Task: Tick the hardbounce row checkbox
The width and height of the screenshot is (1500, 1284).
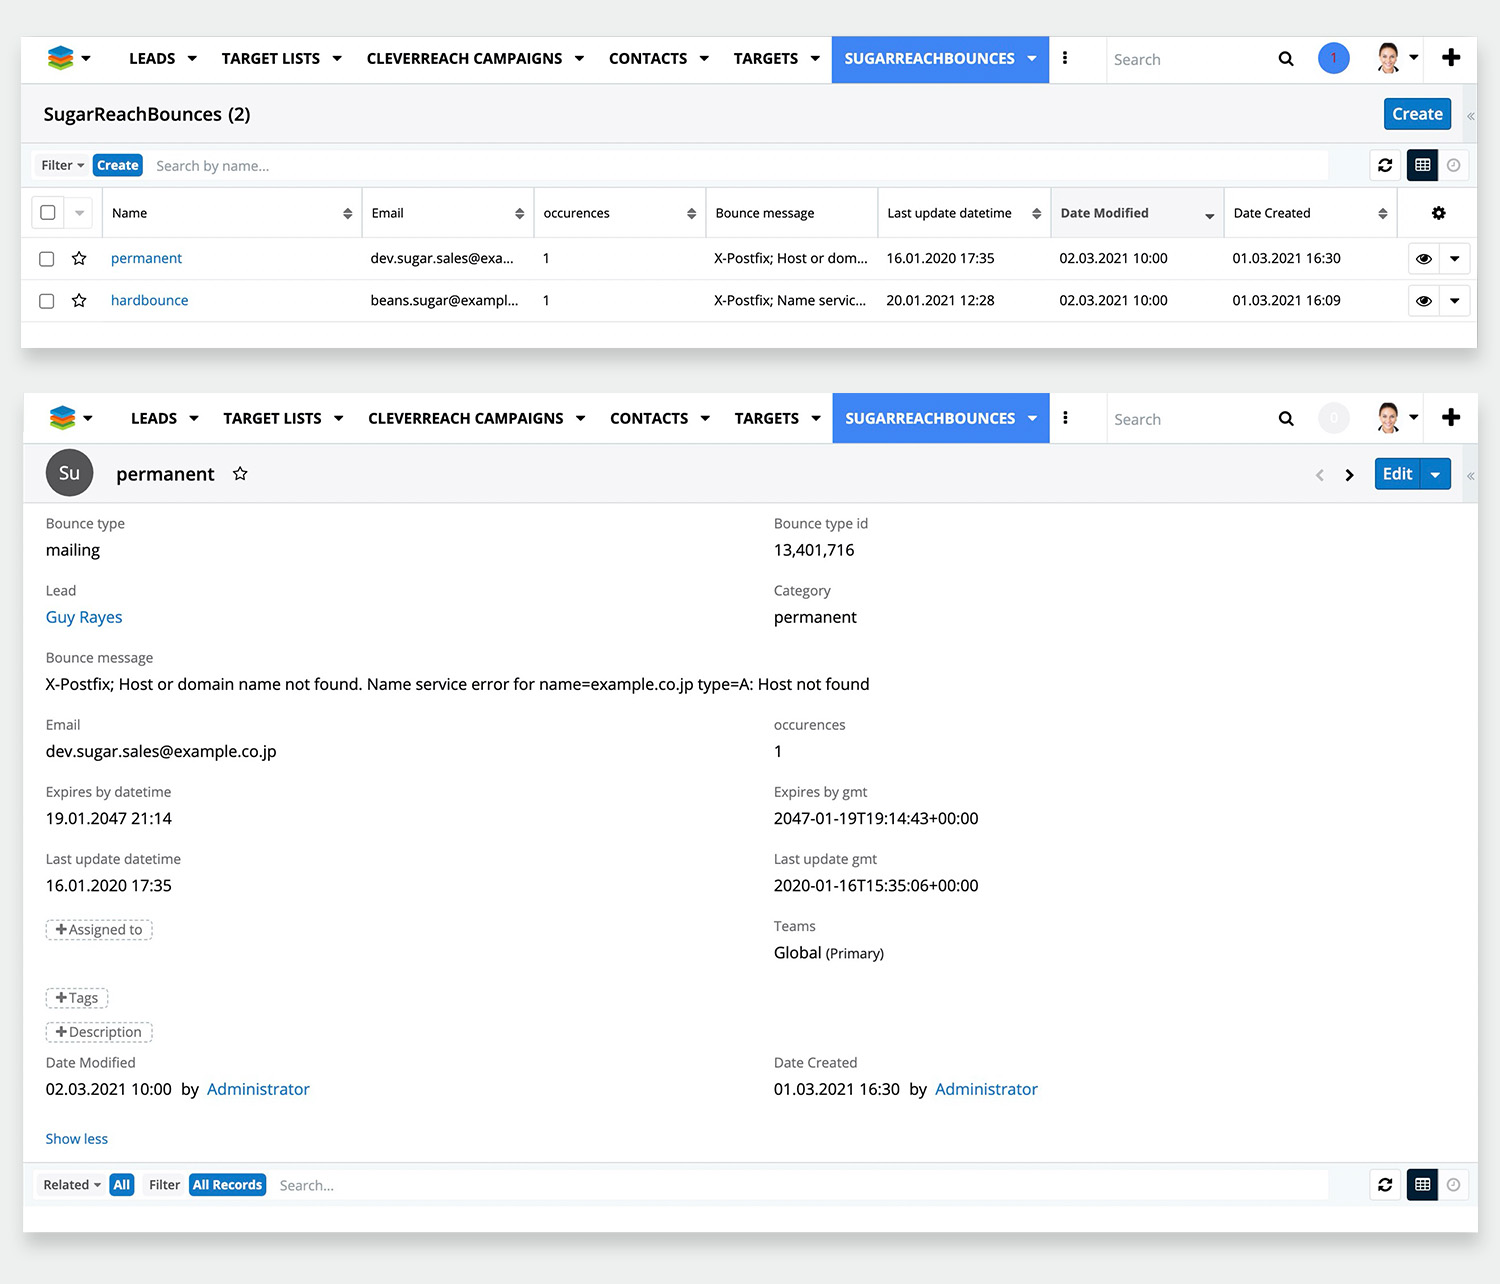Action: [47, 301]
